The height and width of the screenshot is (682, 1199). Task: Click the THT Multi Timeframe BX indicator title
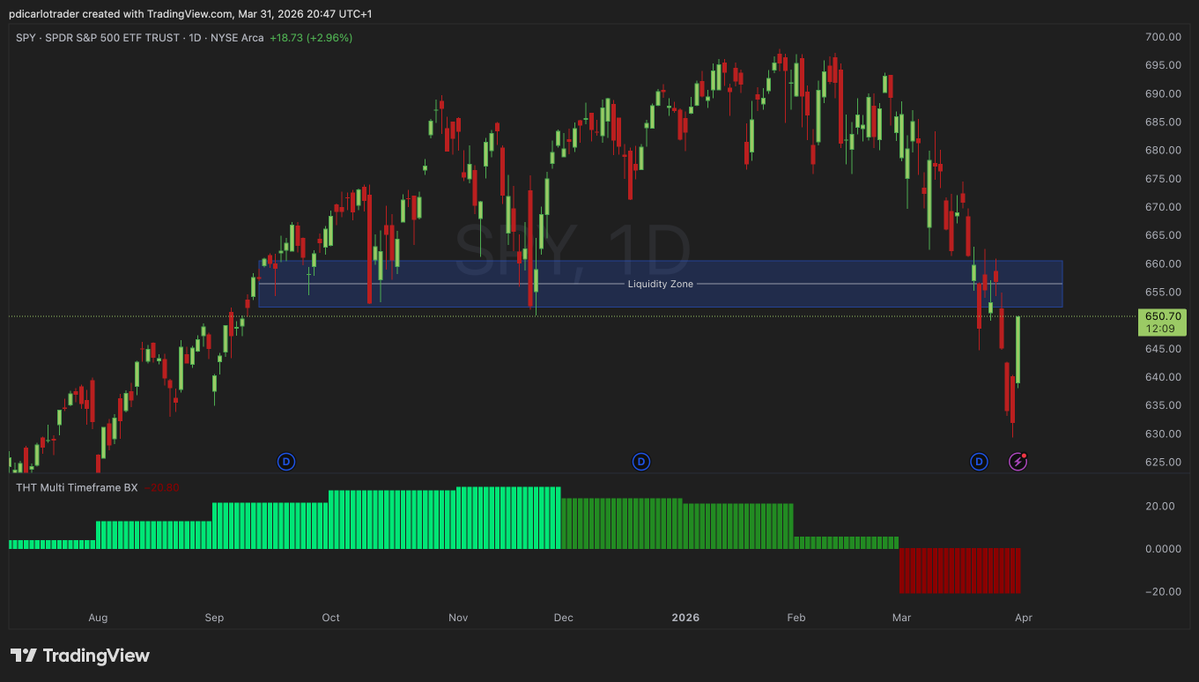pyautogui.click(x=76, y=487)
